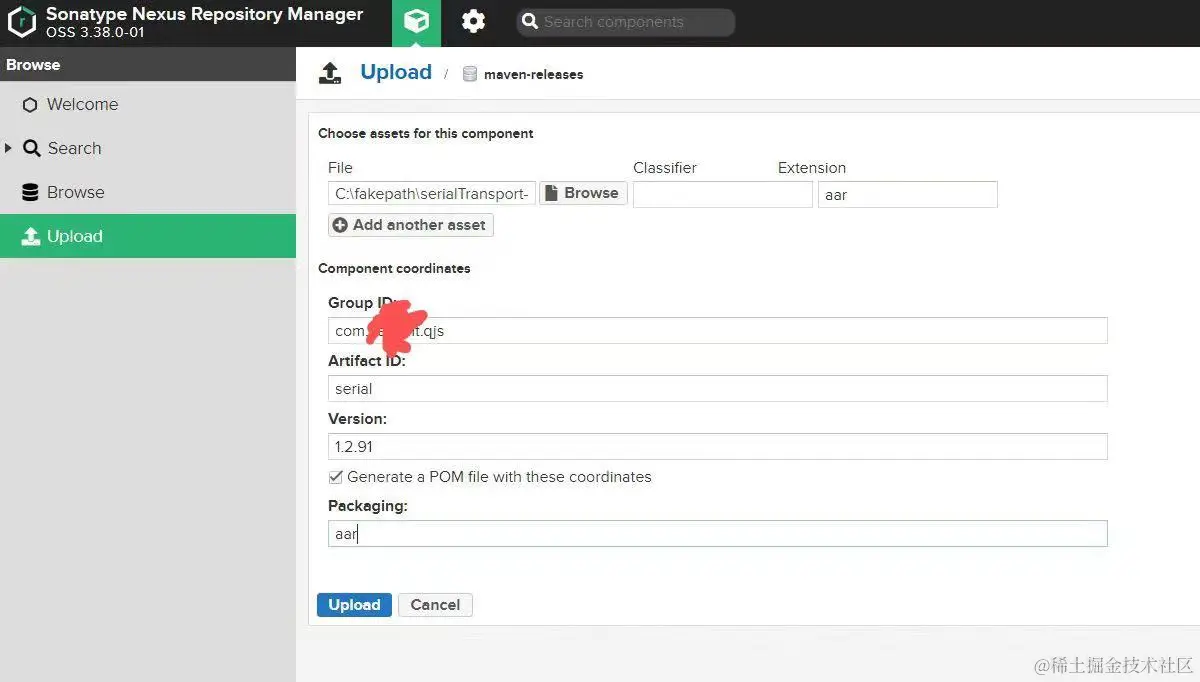The image size is (1200, 682).
Task: Click the plus icon on Add another asset
Action: (x=340, y=225)
